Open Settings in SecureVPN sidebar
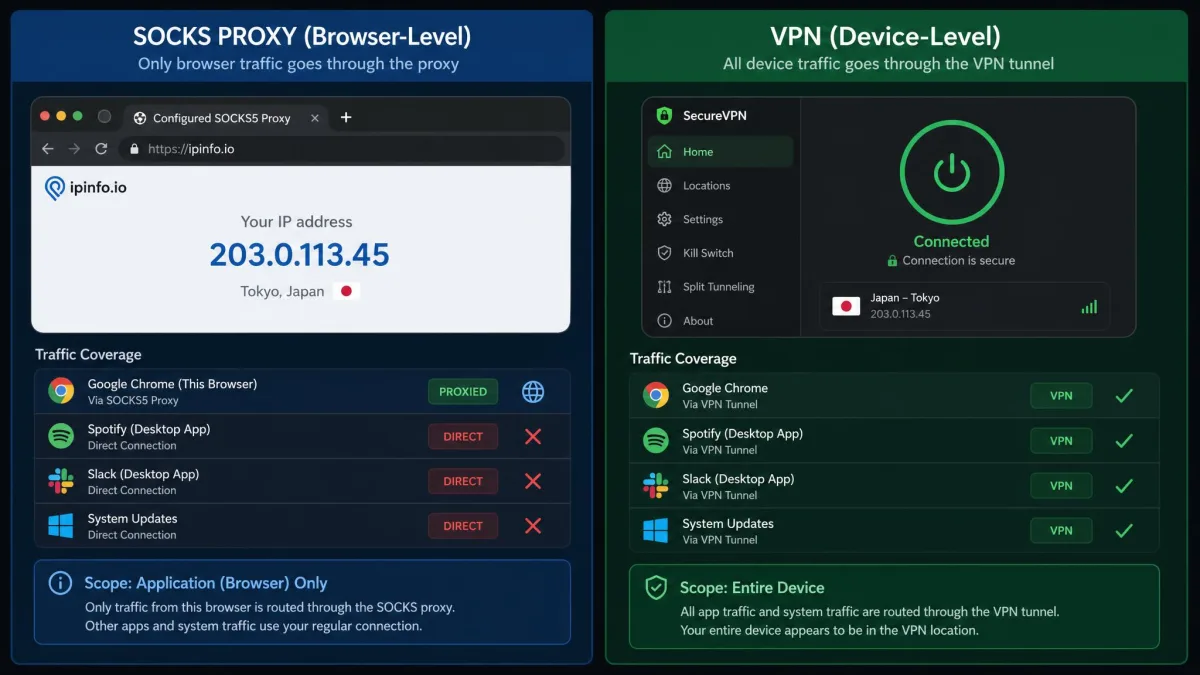This screenshot has width=1200, height=675. pyautogui.click(x=720, y=219)
